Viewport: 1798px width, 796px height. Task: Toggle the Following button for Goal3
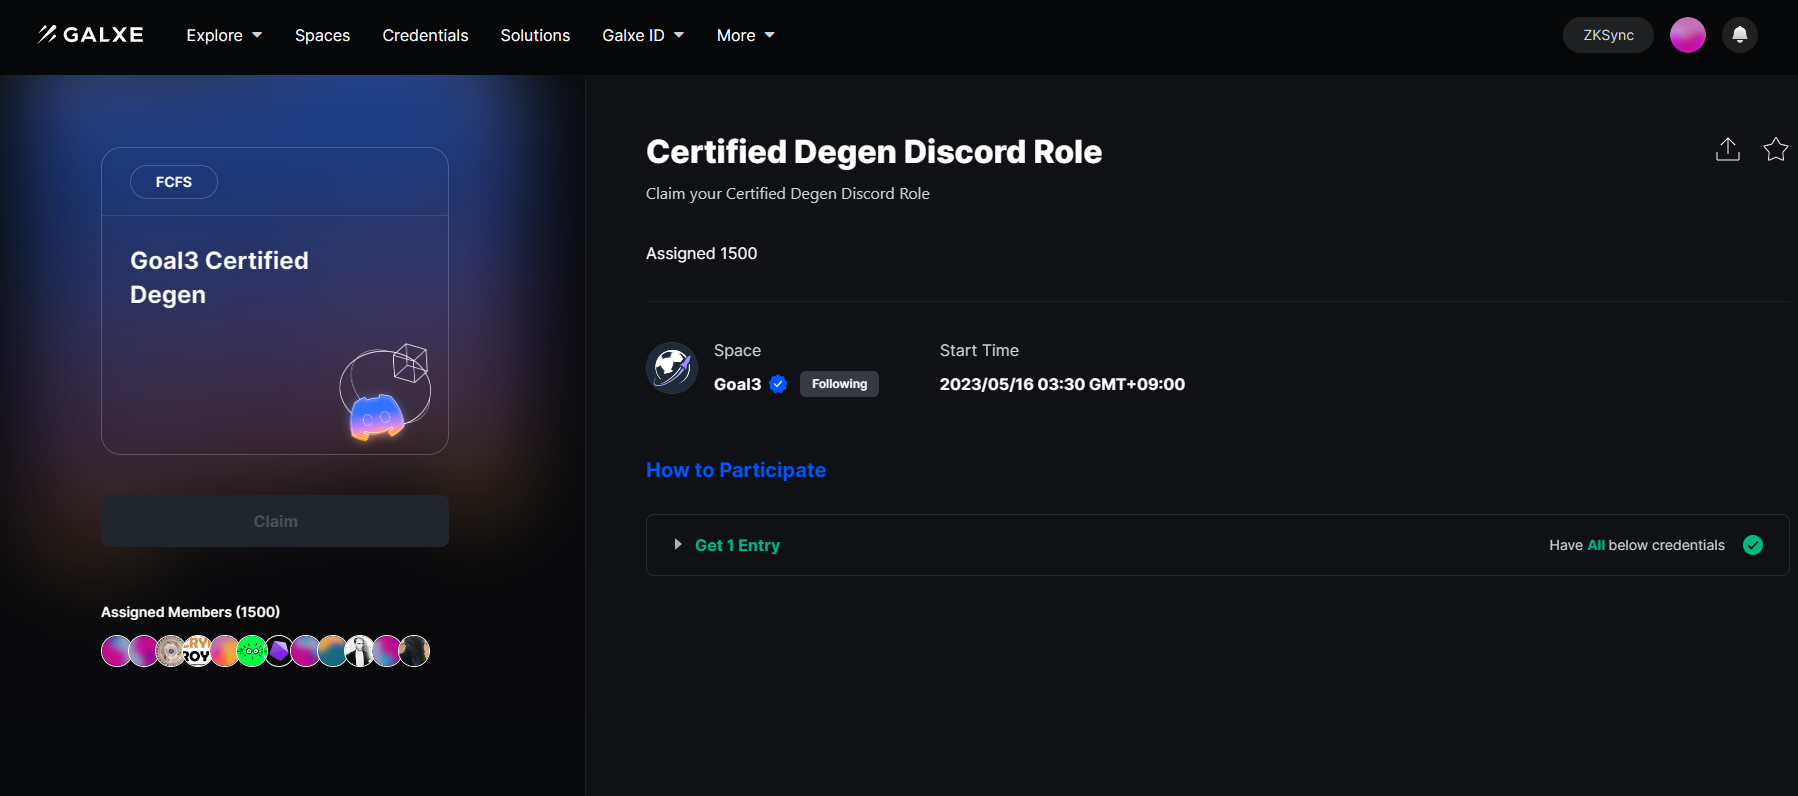click(839, 384)
